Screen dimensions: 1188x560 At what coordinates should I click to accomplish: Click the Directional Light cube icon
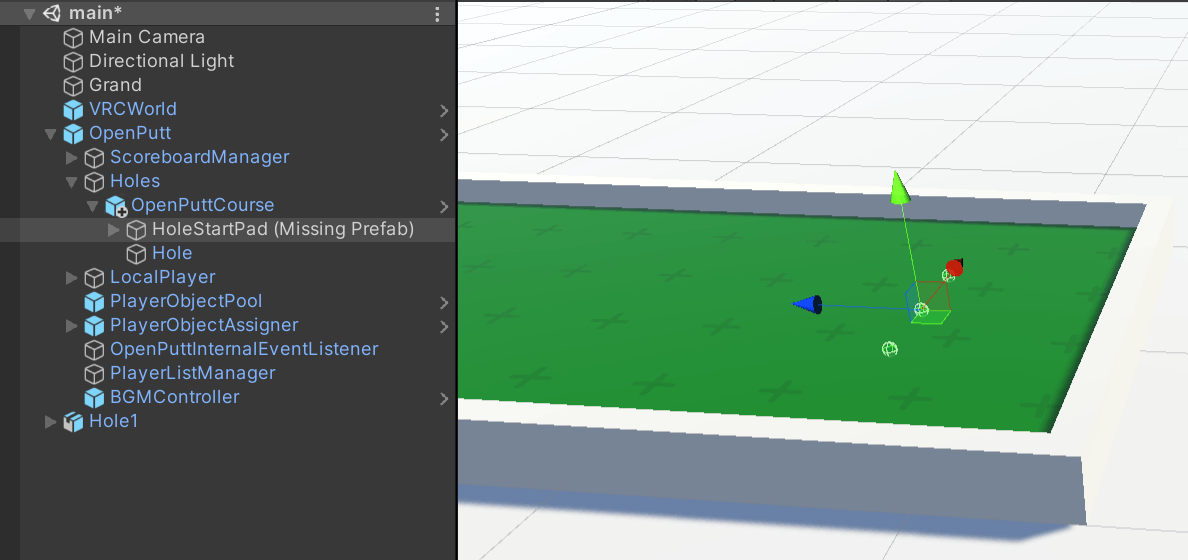coord(73,61)
